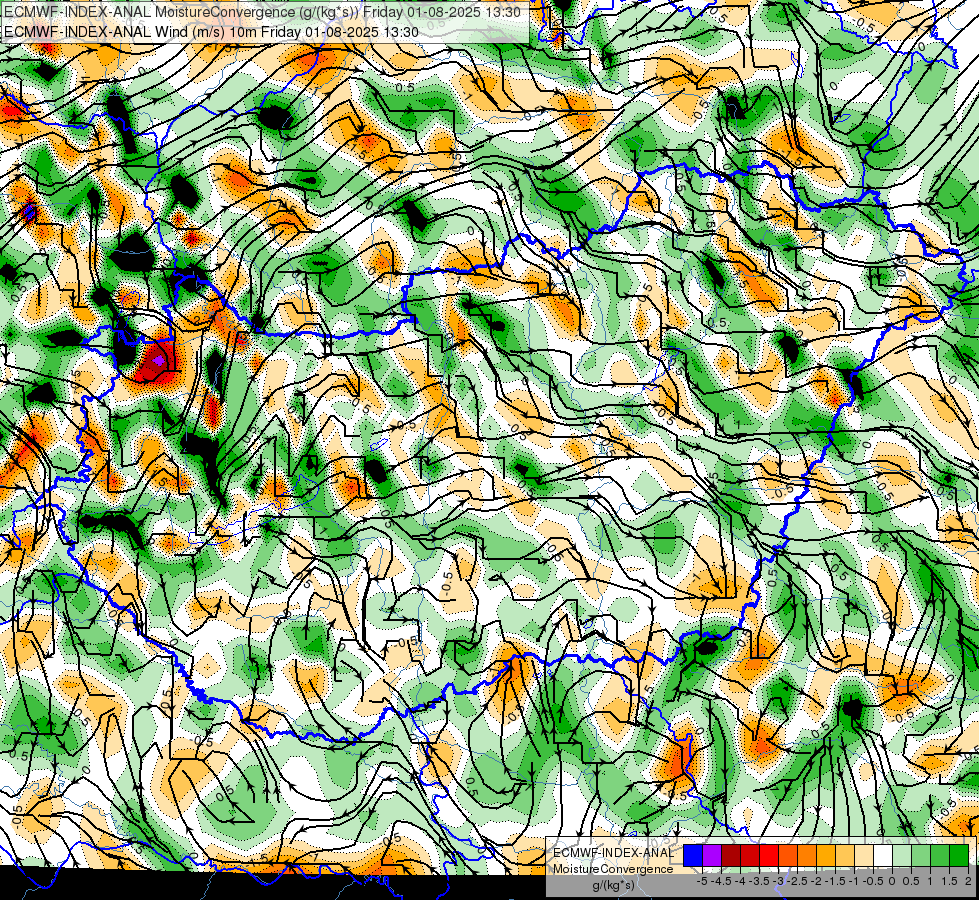Click the "-4.5" legend tick label

pyautogui.click(x=722, y=881)
